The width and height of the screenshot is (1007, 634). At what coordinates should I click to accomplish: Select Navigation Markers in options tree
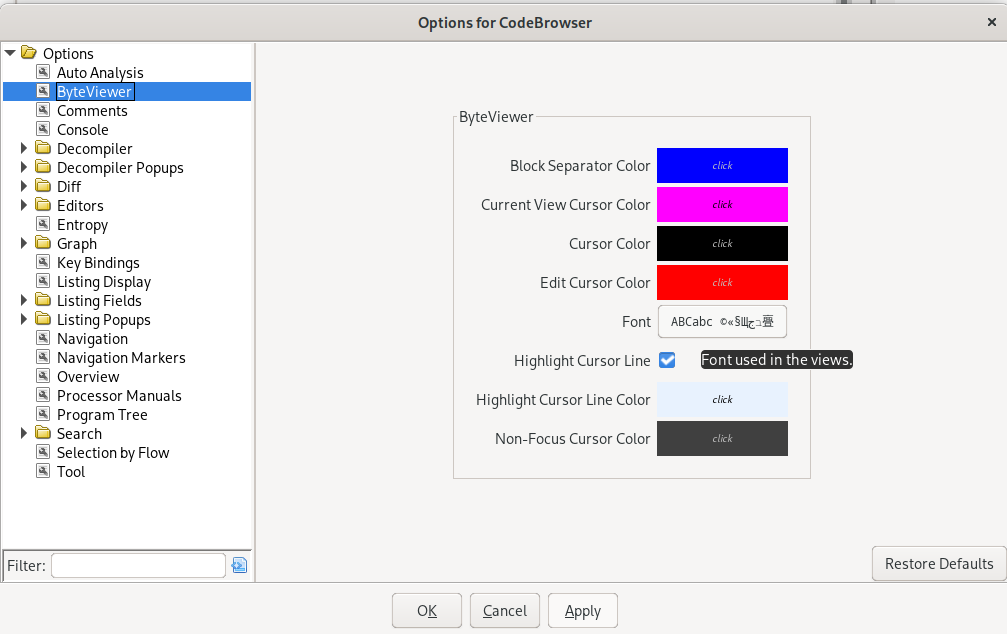pos(121,358)
